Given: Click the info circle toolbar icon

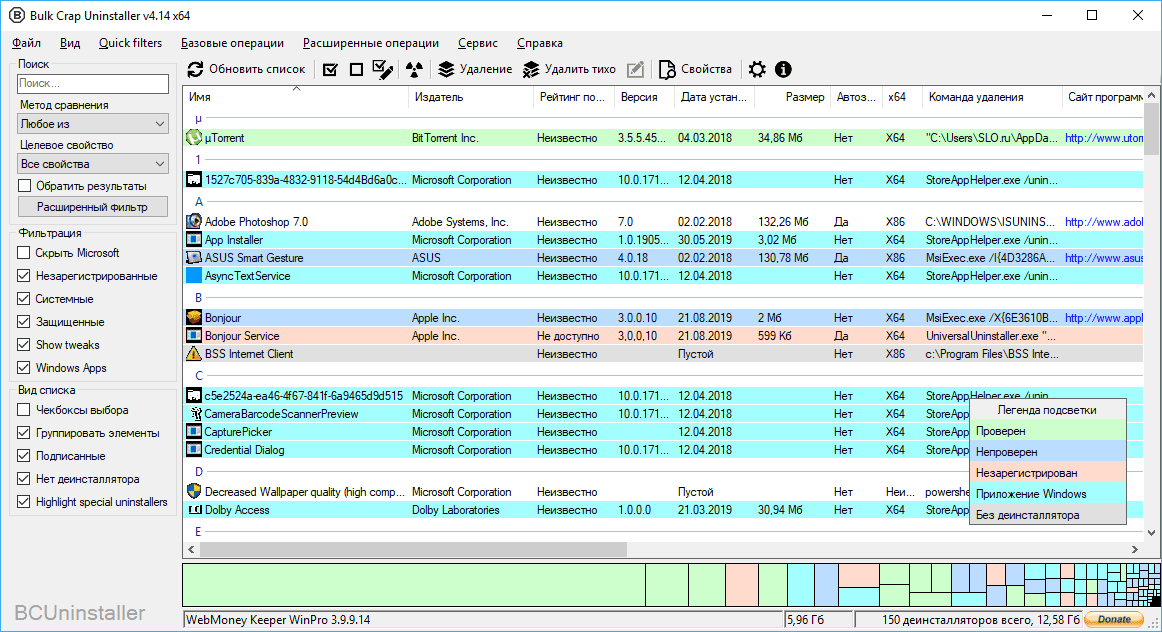Looking at the screenshot, I should click(783, 70).
